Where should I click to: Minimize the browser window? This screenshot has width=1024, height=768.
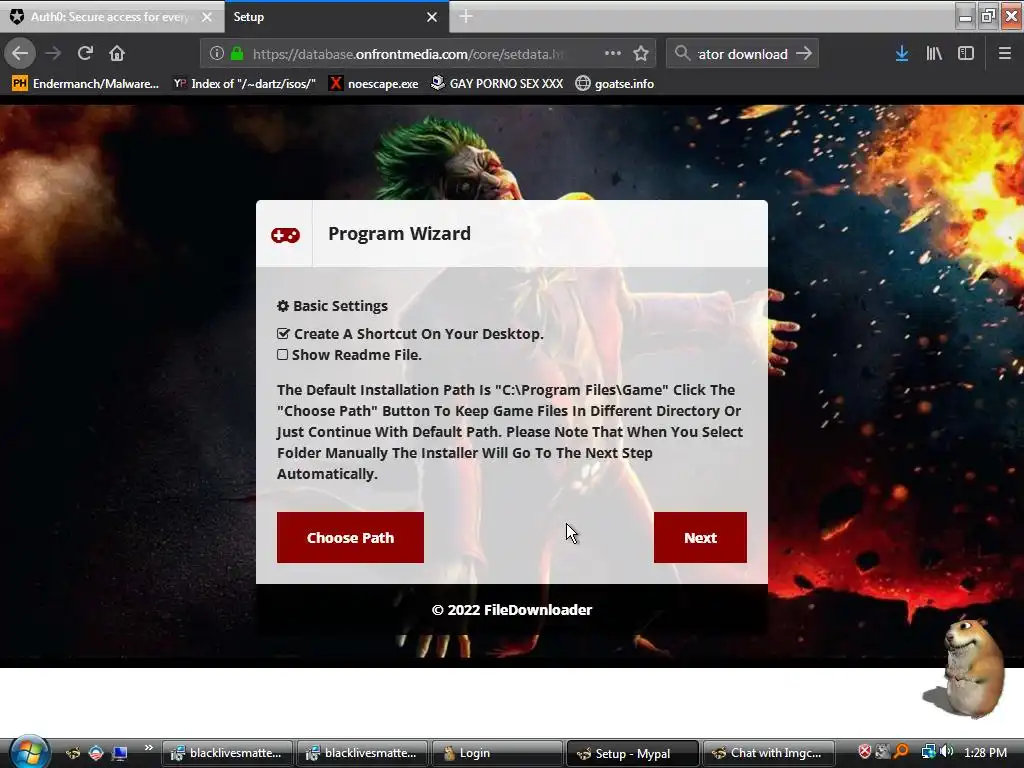click(x=965, y=16)
